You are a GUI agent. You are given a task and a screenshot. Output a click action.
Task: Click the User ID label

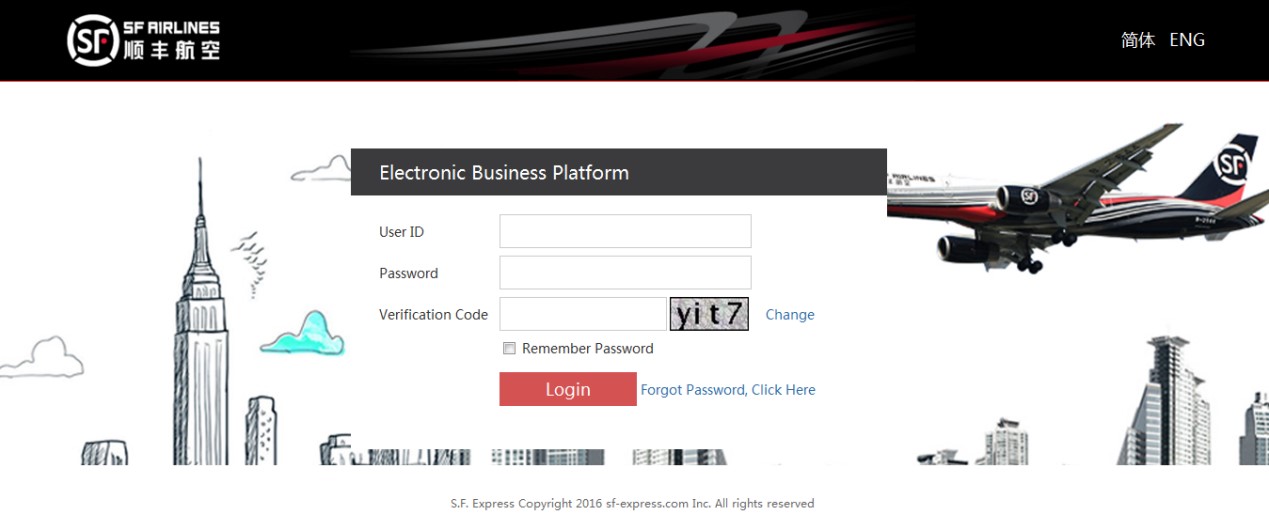pyautogui.click(x=401, y=232)
